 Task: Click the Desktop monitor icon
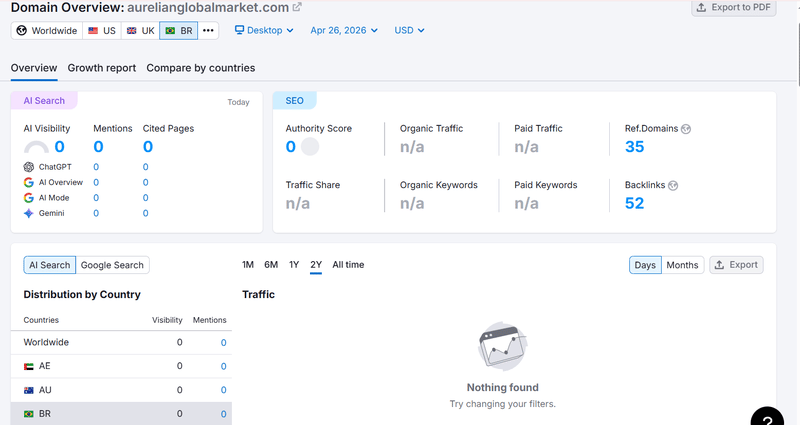[239, 30]
